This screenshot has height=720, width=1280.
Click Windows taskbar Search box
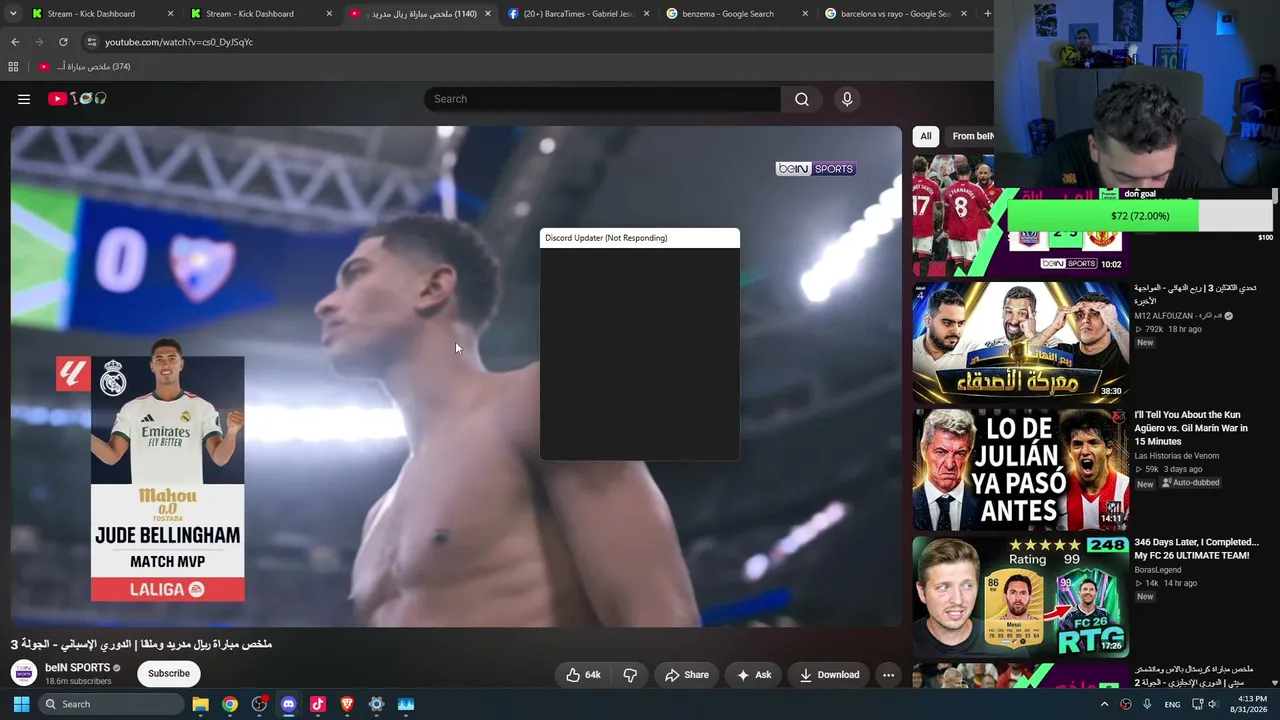click(109, 704)
